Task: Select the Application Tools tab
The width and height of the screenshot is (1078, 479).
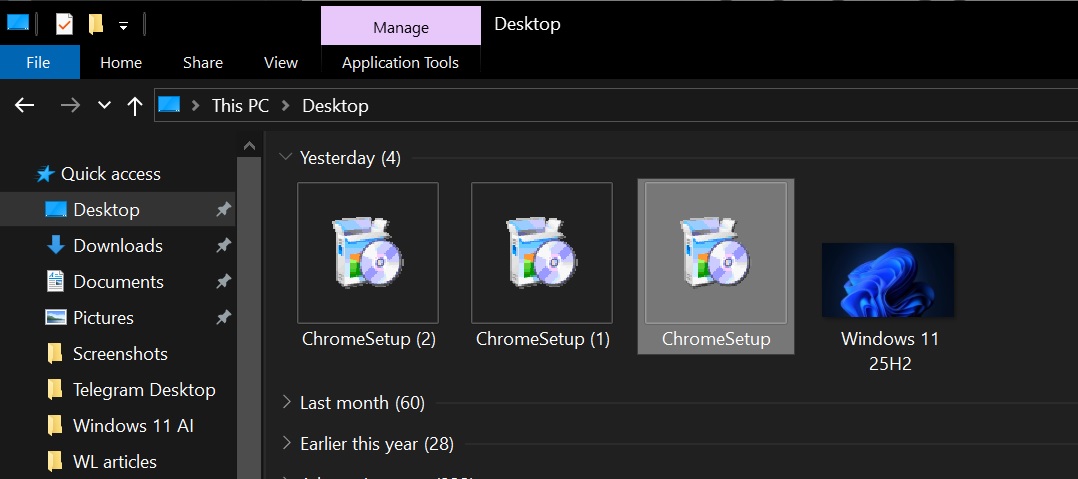Action: point(400,63)
